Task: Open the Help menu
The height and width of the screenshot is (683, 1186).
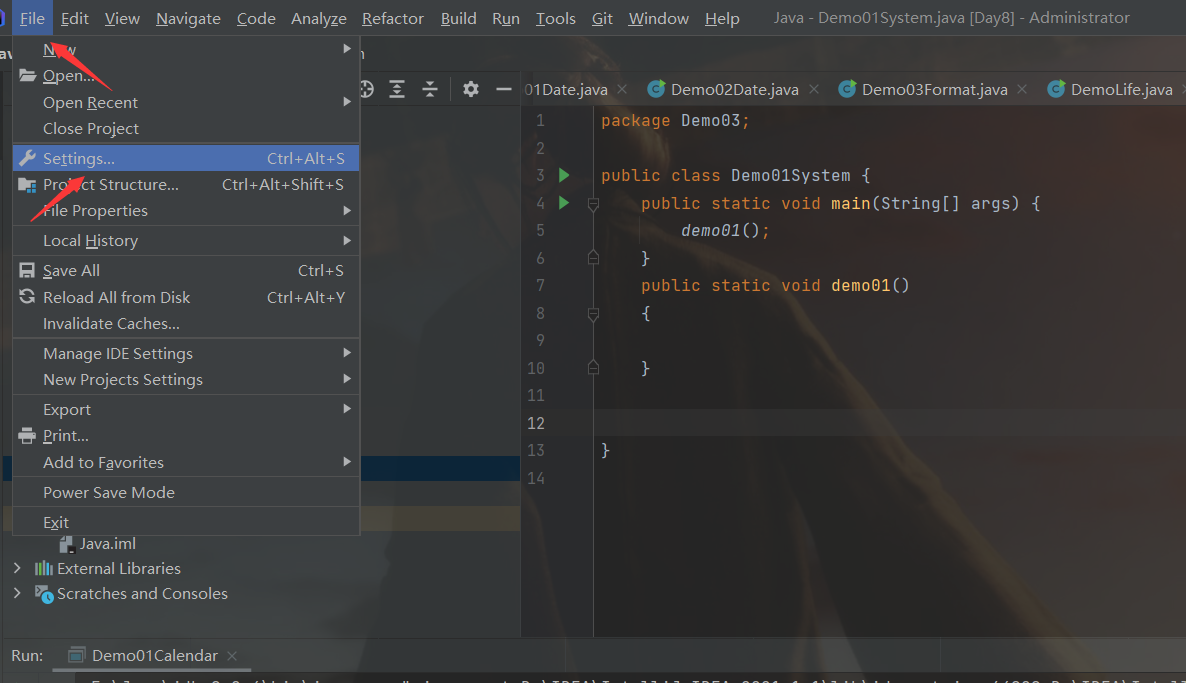Action: (722, 18)
